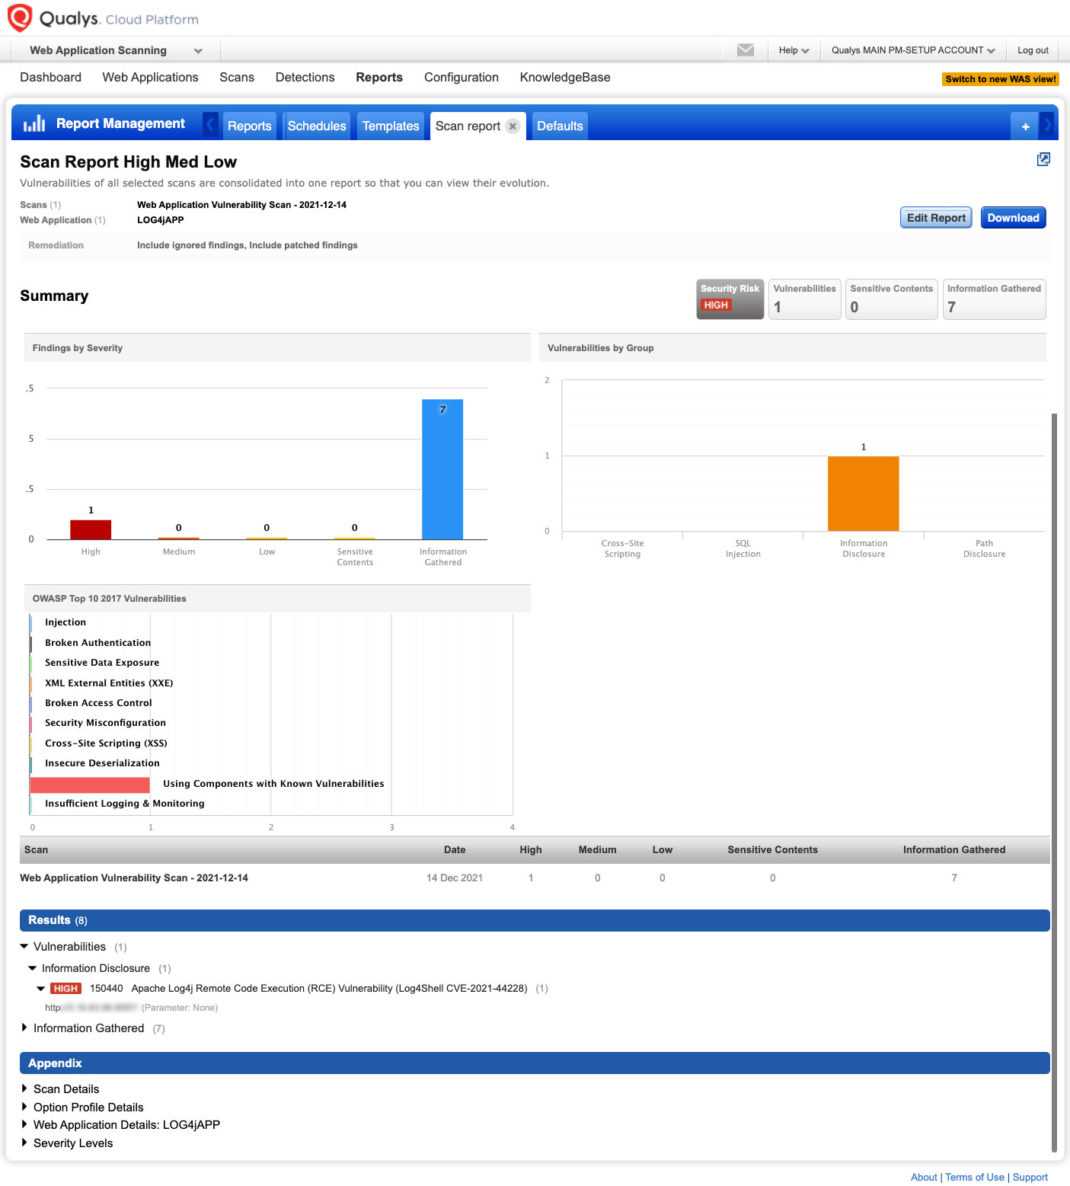Click the envelope messages icon
The height and width of the screenshot is (1186, 1070).
pyautogui.click(x=745, y=50)
